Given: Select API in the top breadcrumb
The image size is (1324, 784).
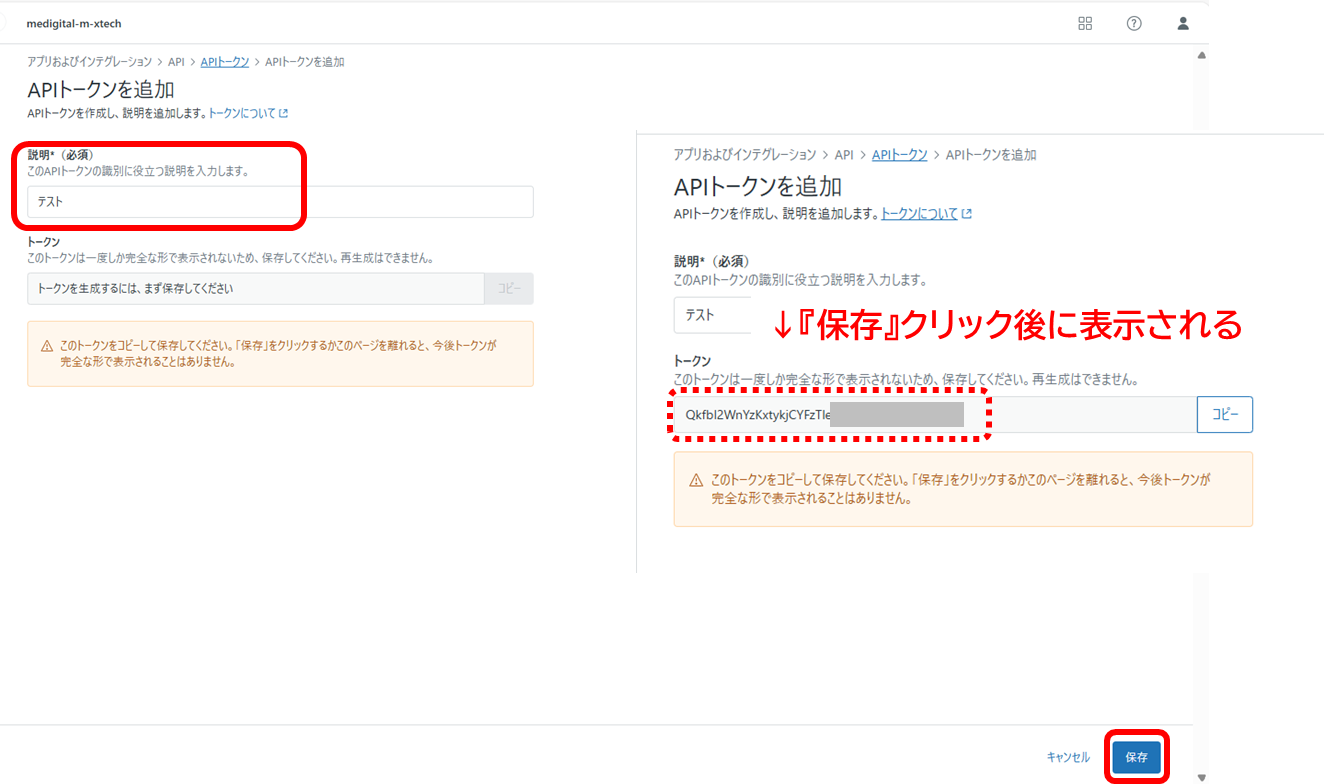Looking at the screenshot, I should coord(176,62).
